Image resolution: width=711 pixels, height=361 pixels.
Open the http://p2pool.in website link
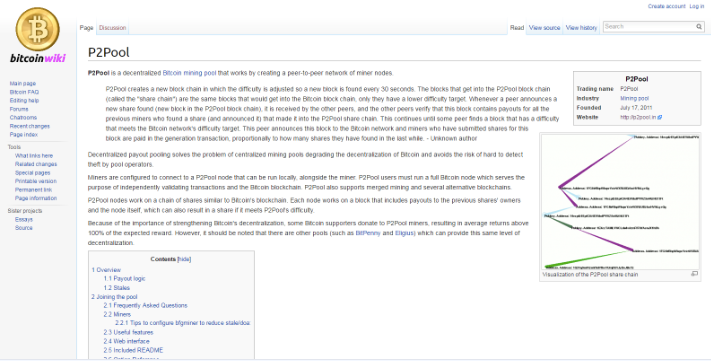638,117
